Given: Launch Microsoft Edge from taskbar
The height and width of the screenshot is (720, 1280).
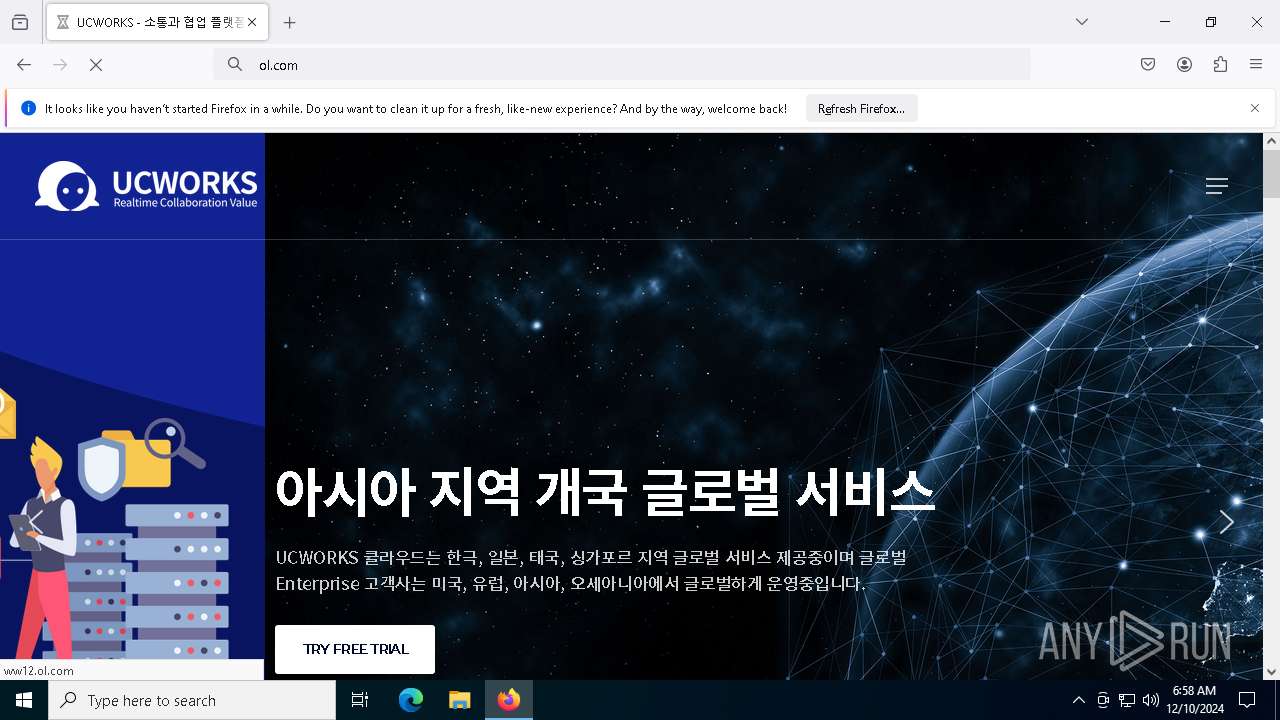Looking at the screenshot, I should (x=411, y=700).
